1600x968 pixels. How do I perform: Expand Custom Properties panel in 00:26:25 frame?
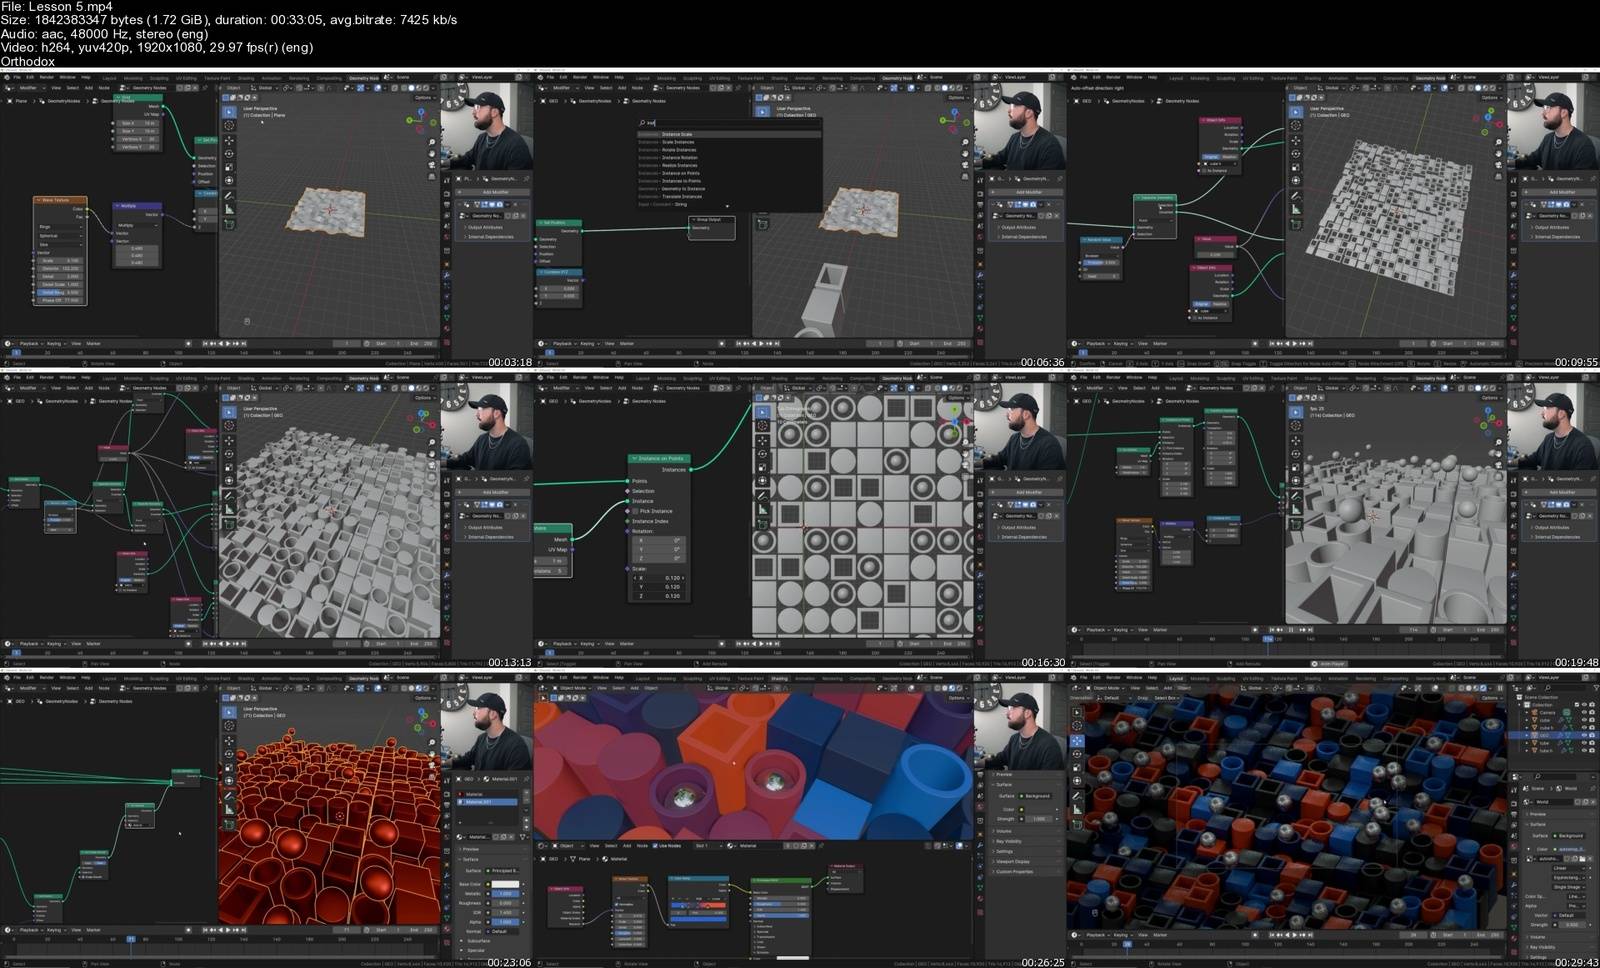[x=1014, y=872]
